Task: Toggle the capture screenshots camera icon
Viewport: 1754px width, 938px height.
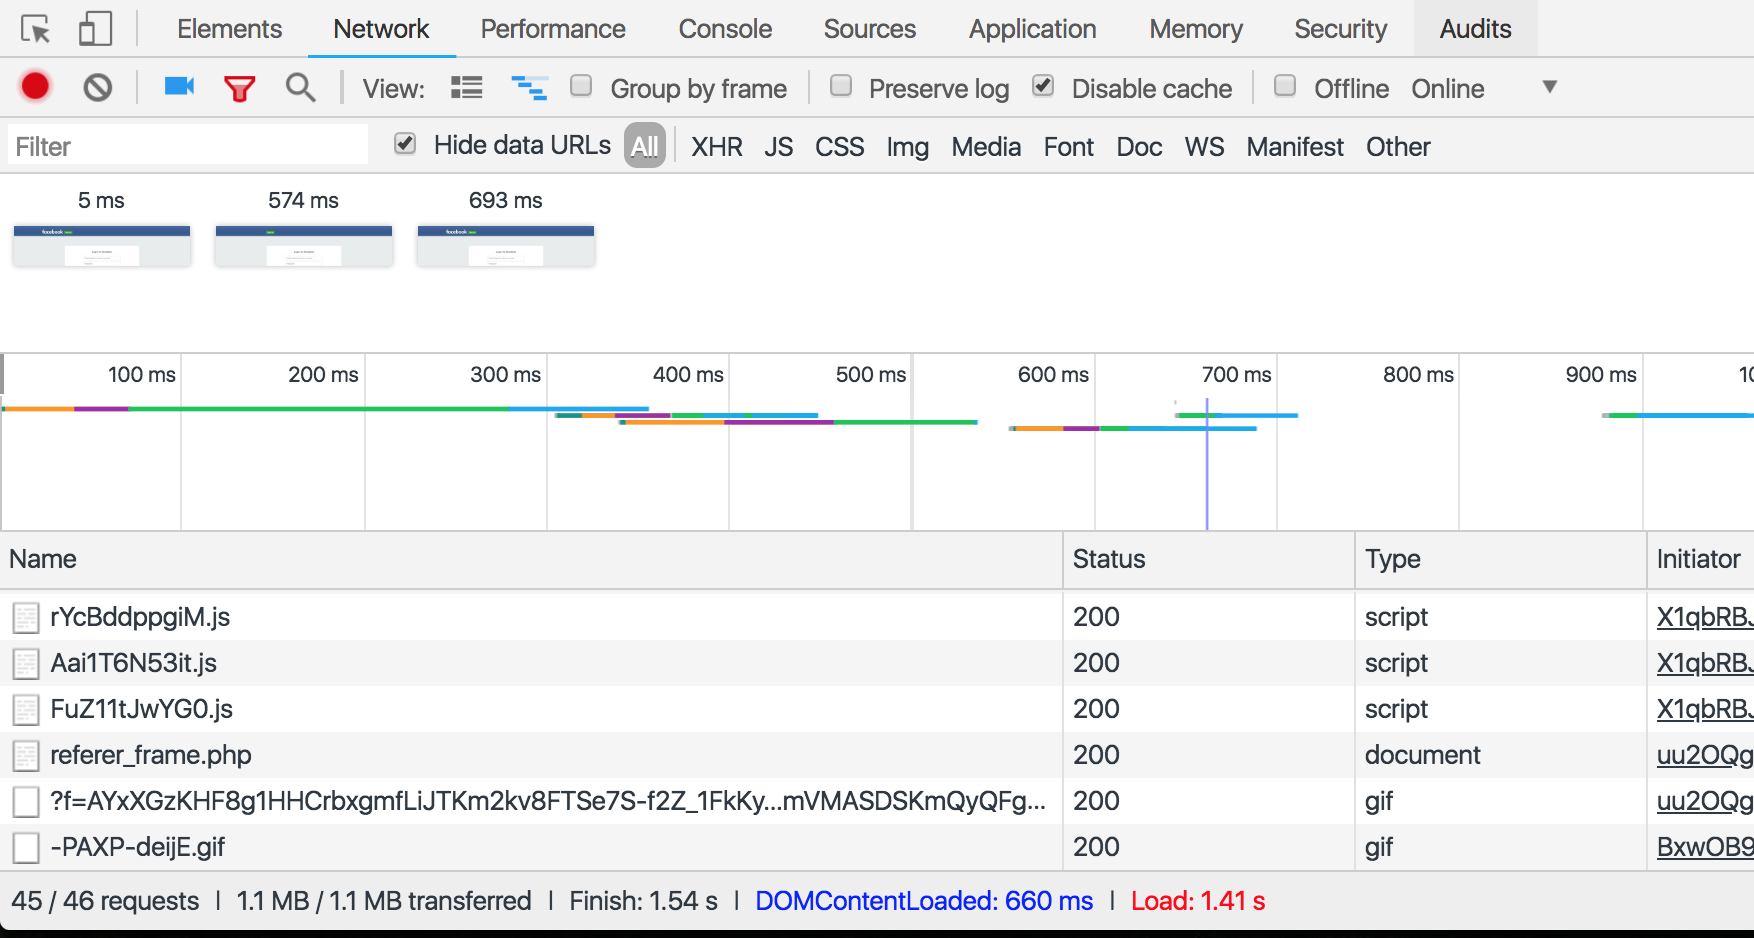Action: 179,87
